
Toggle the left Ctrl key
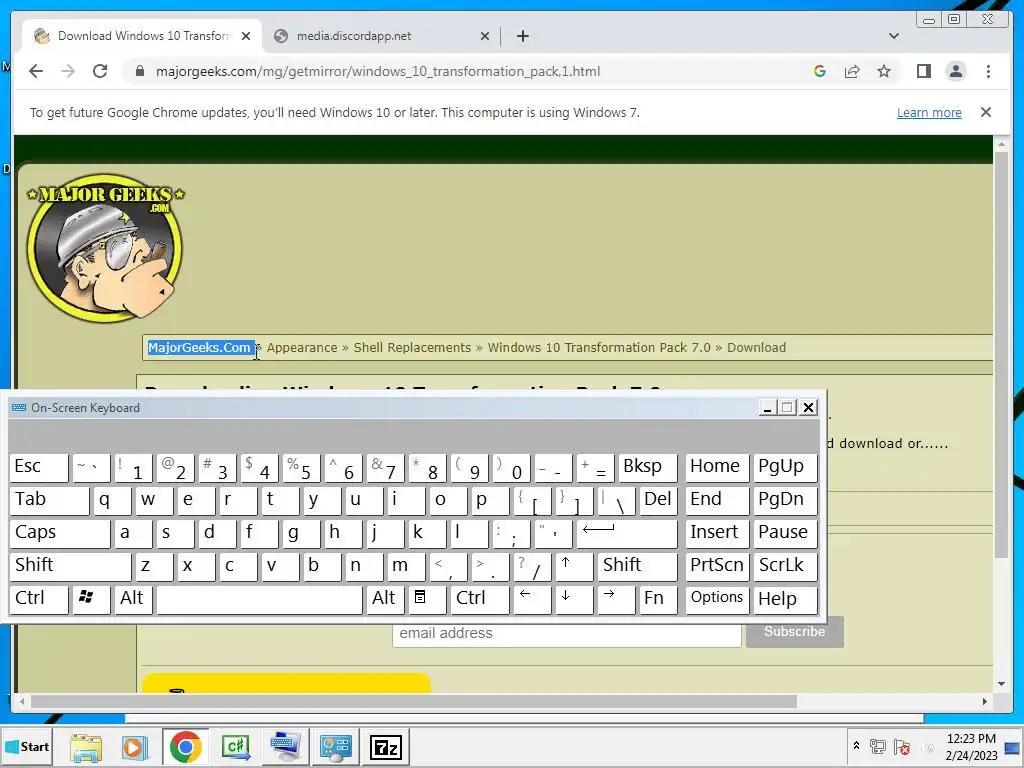click(x=39, y=600)
